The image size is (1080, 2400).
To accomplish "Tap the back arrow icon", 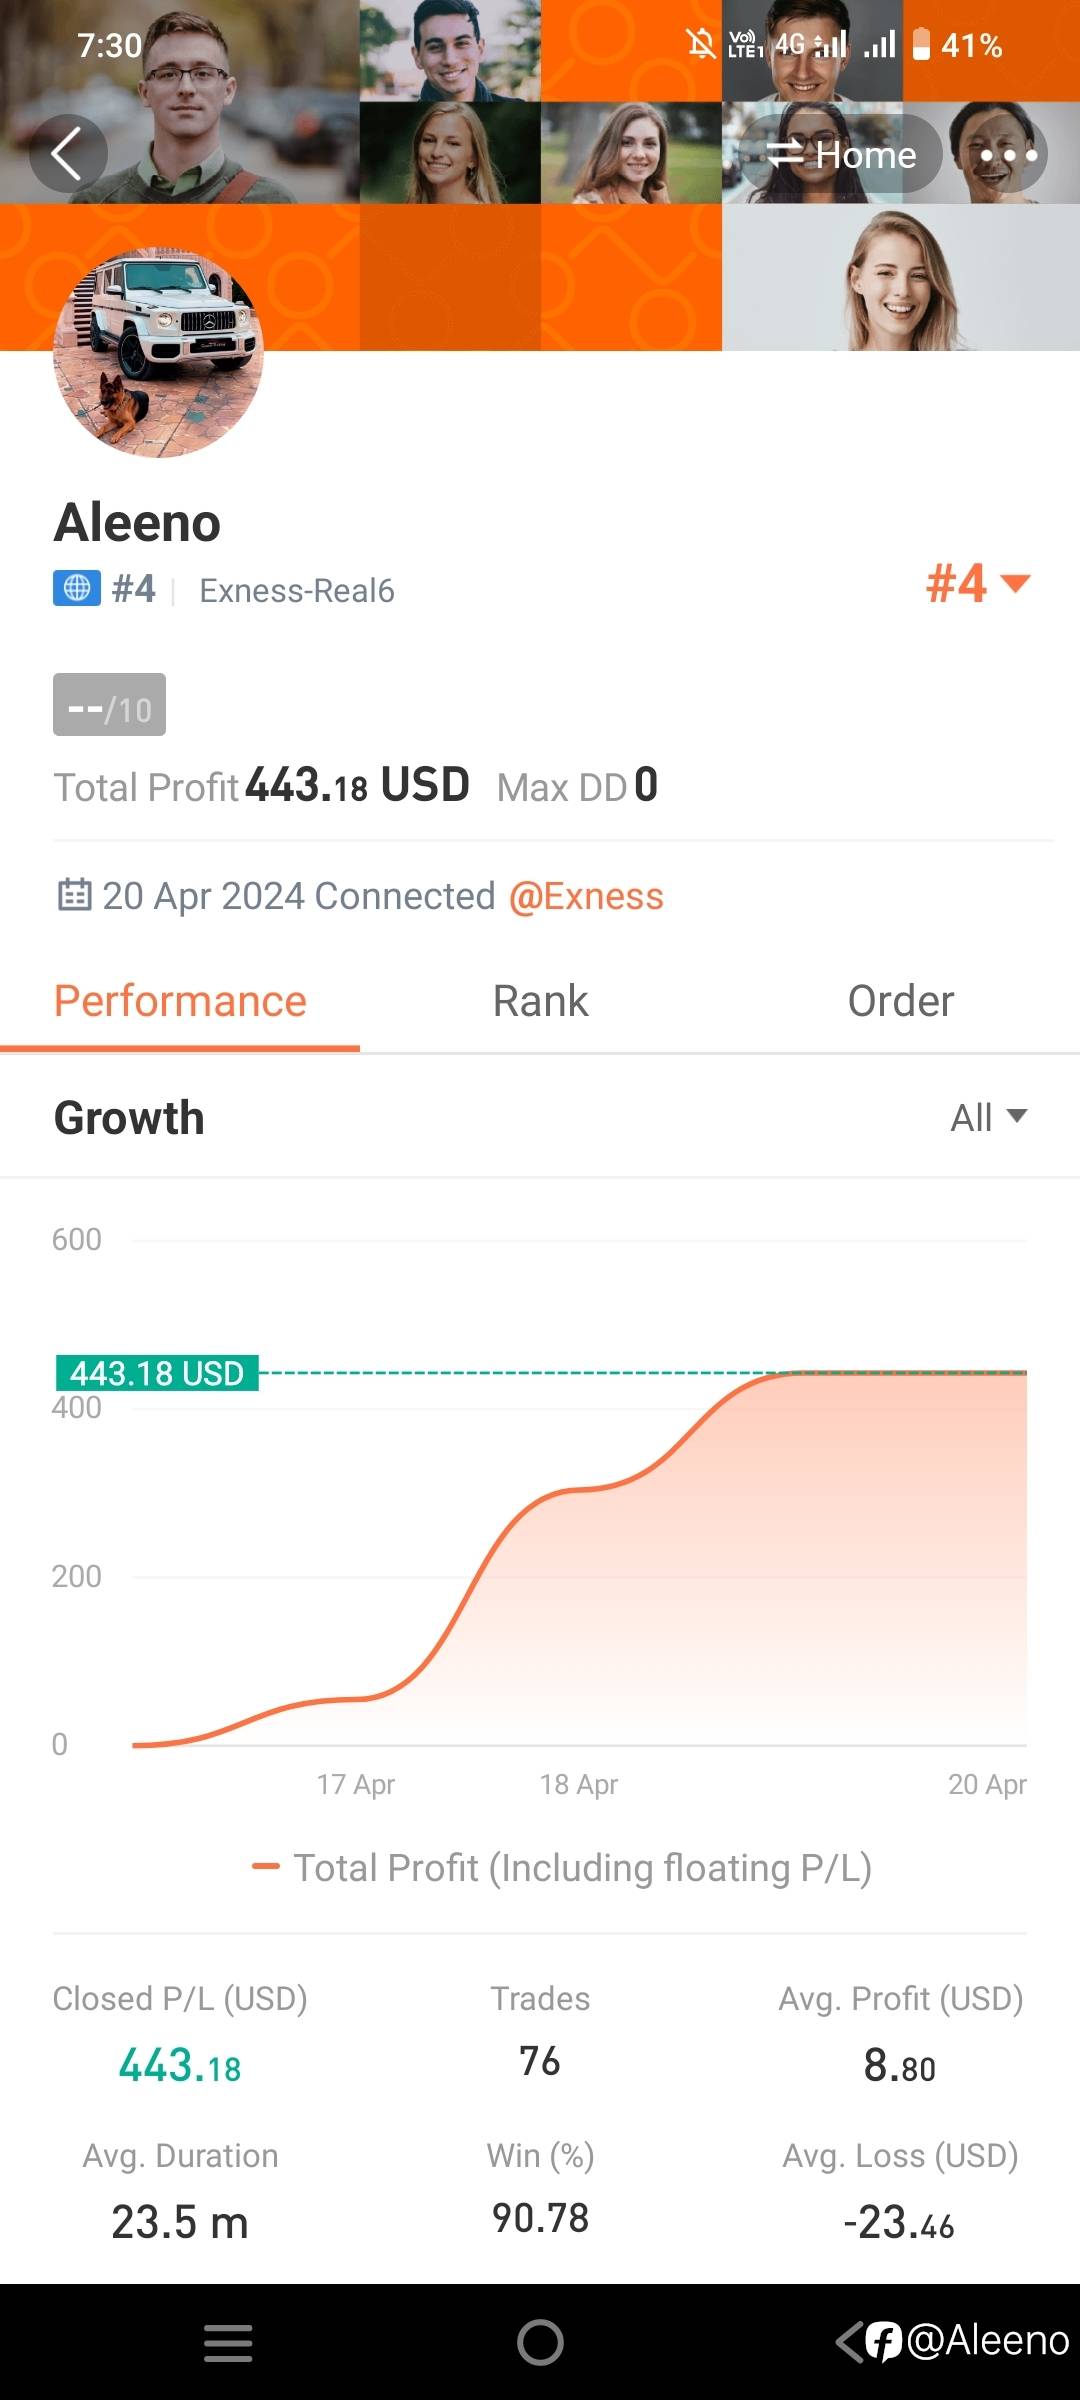I will [x=67, y=155].
